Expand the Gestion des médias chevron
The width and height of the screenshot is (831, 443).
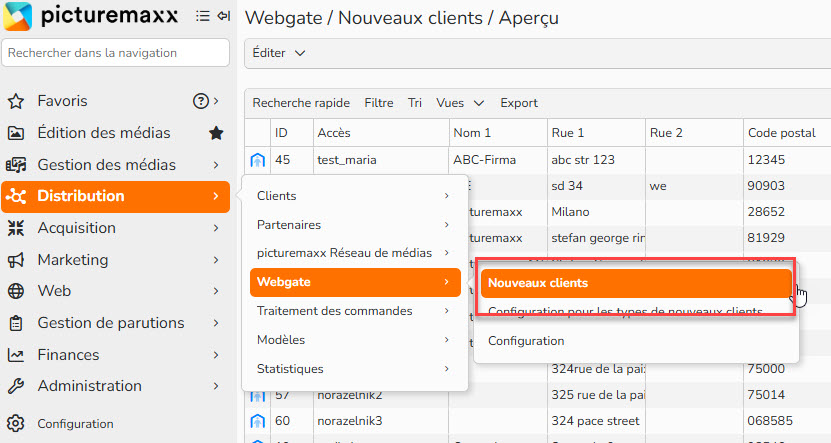click(x=216, y=165)
